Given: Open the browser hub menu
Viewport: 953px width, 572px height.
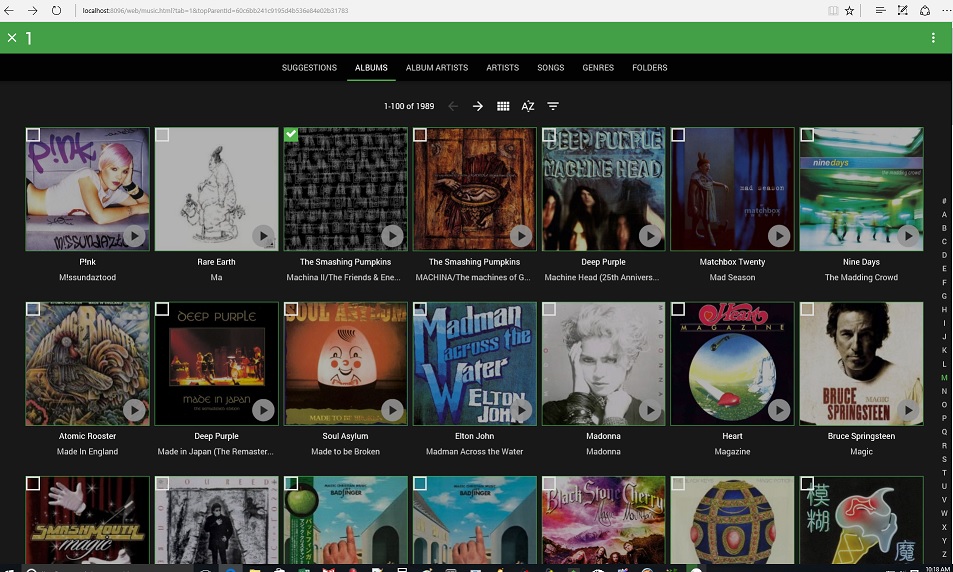Looking at the screenshot, I should (880, 10).
